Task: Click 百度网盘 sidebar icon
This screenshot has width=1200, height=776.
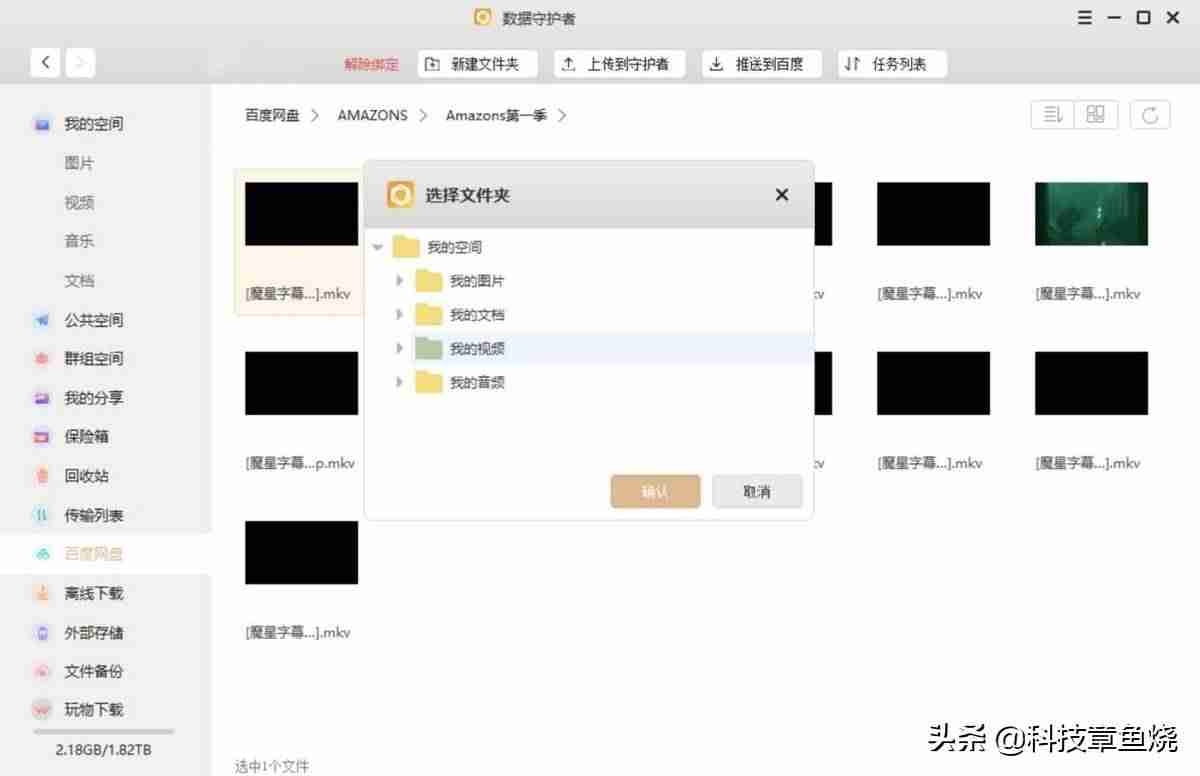Action: tap(42, 554)
